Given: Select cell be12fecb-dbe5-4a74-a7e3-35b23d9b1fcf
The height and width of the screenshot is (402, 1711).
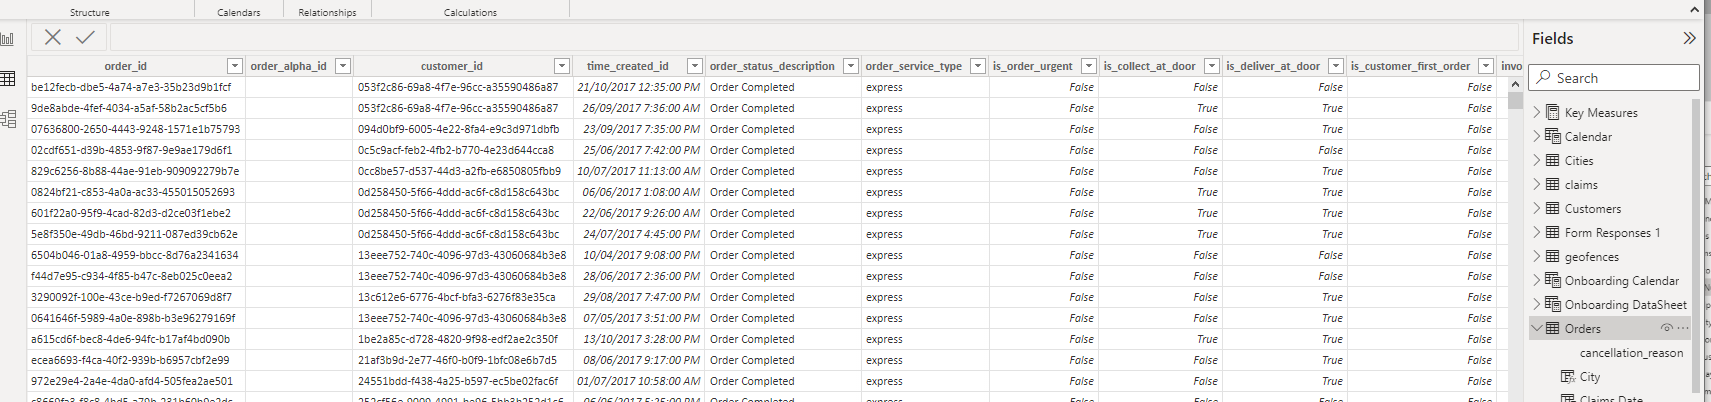Looking at the screenshot, I should [131, 87].
